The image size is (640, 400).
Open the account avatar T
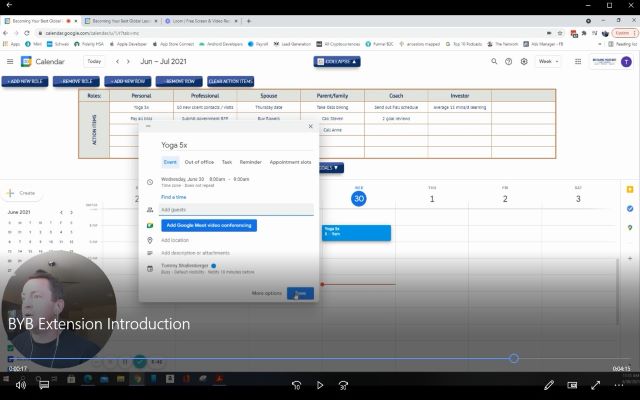(x=626, y=62)
